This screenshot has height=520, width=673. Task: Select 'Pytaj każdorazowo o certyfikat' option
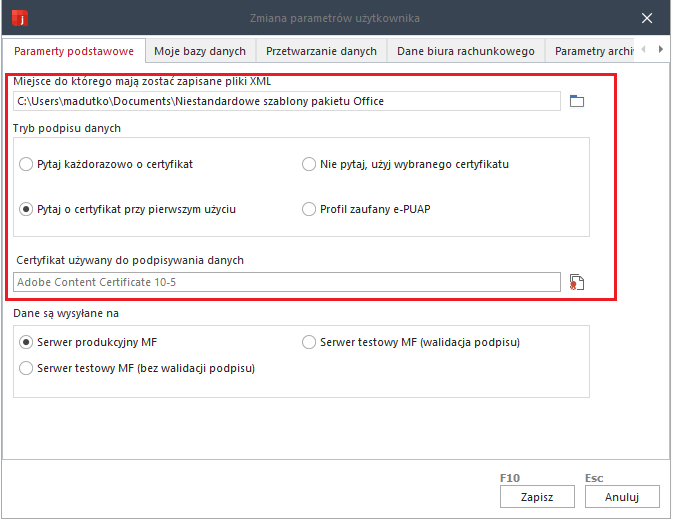[x=27, y=164]
